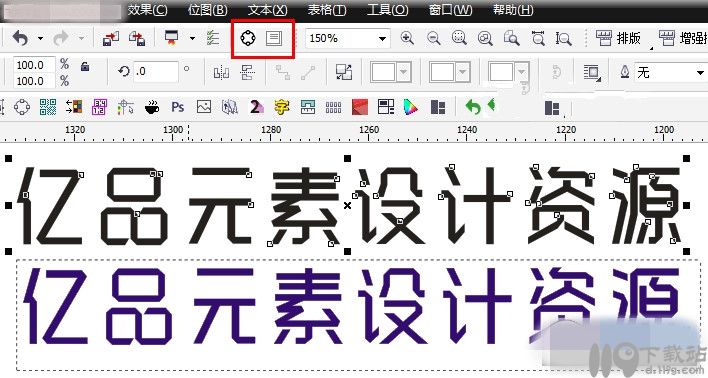Image resolution: width=708 pixels, height=378 pixels.
Task: Open the 工具(O) menu
Action: coord(387,10)
